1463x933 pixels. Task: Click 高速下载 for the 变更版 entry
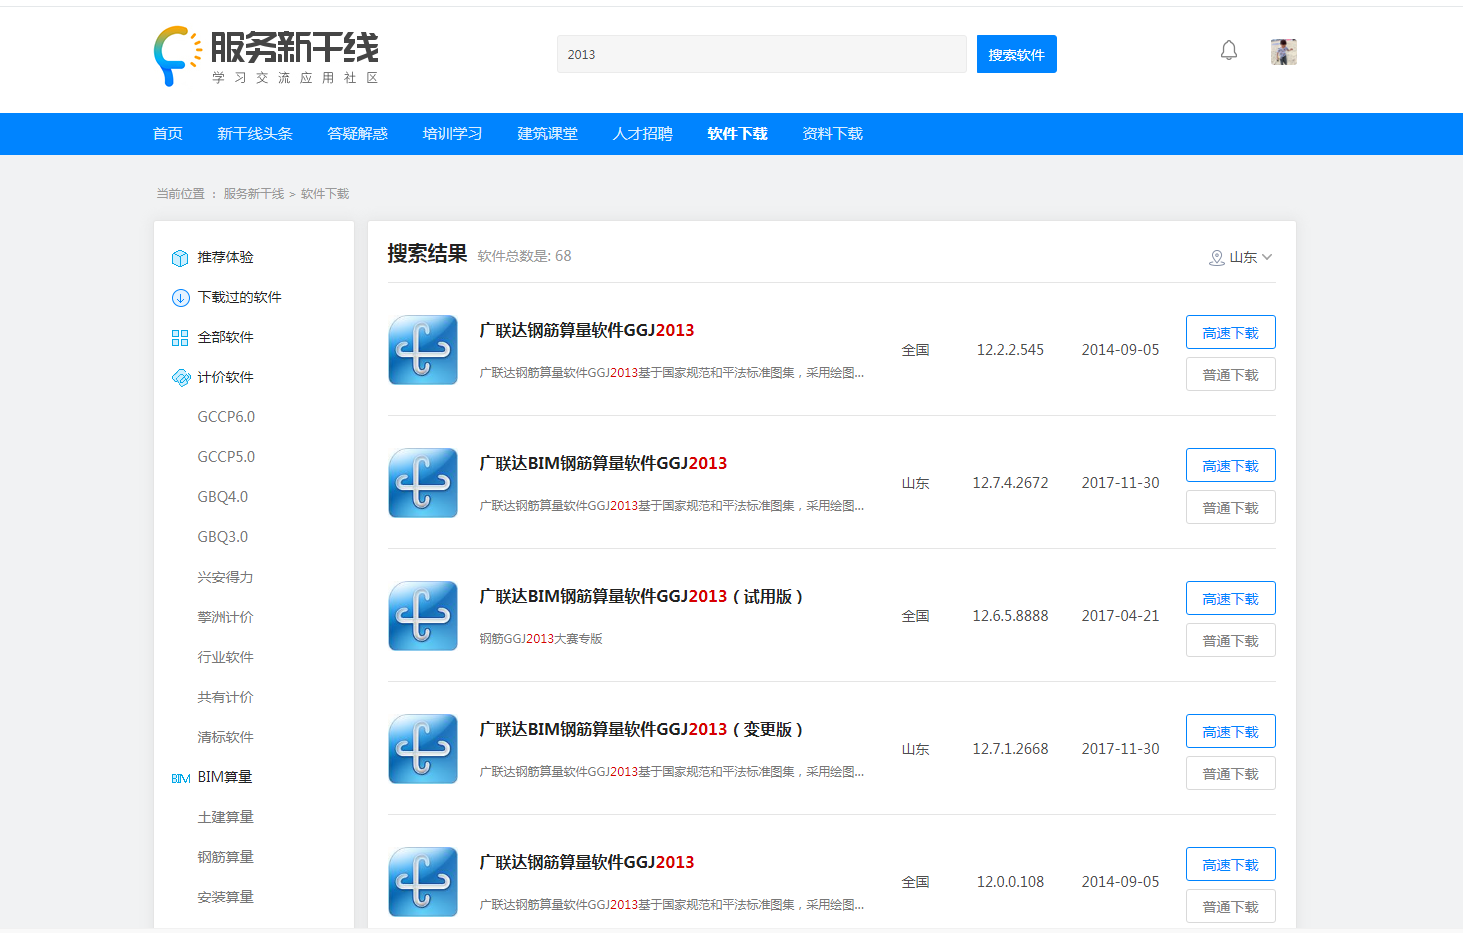click(1231, 731)
